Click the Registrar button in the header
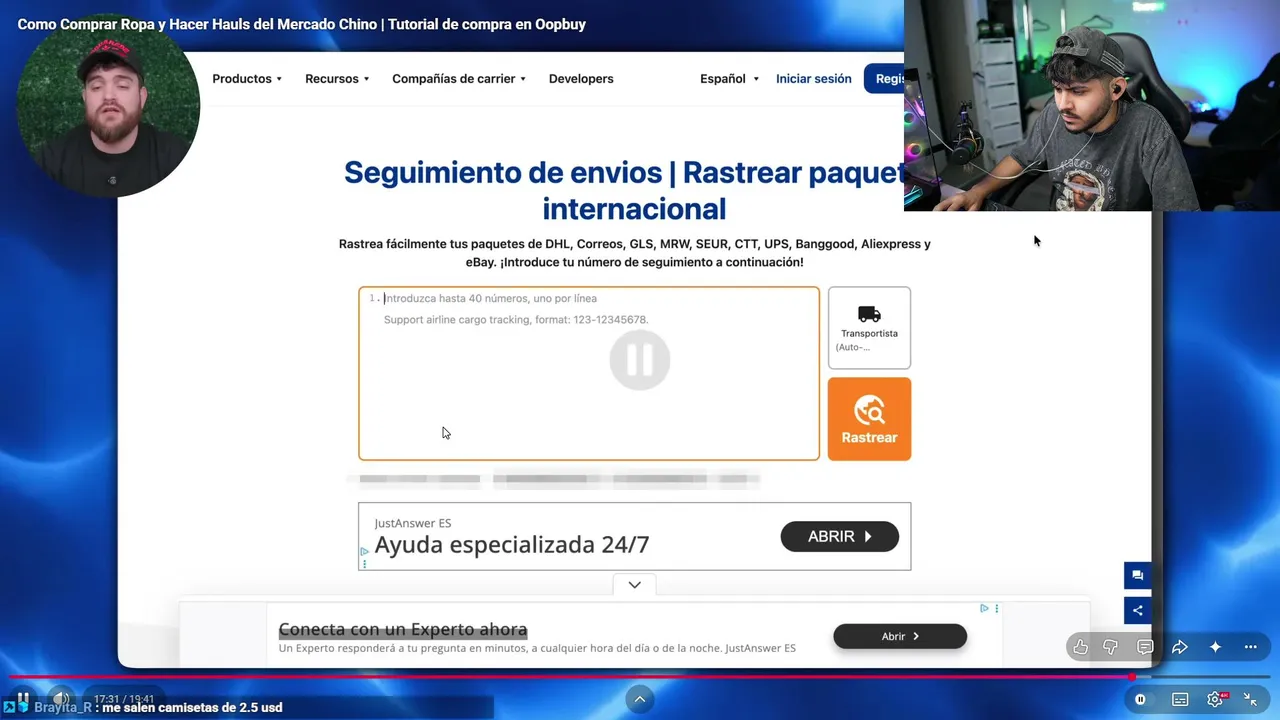The width and height of the screenshot is (1280, 720). [x=884, y=79]
